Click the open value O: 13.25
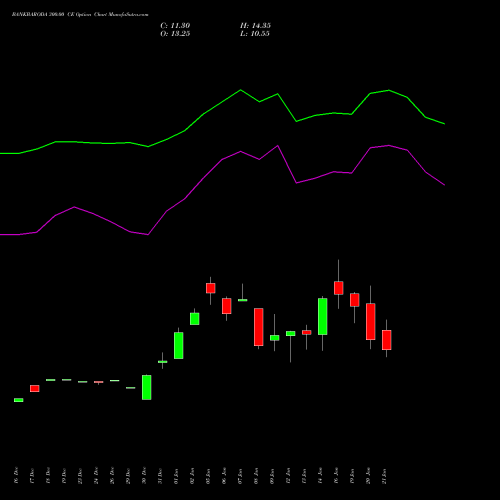Image resolution: width=500 pixels, height=500 pixels. point(175,34)
